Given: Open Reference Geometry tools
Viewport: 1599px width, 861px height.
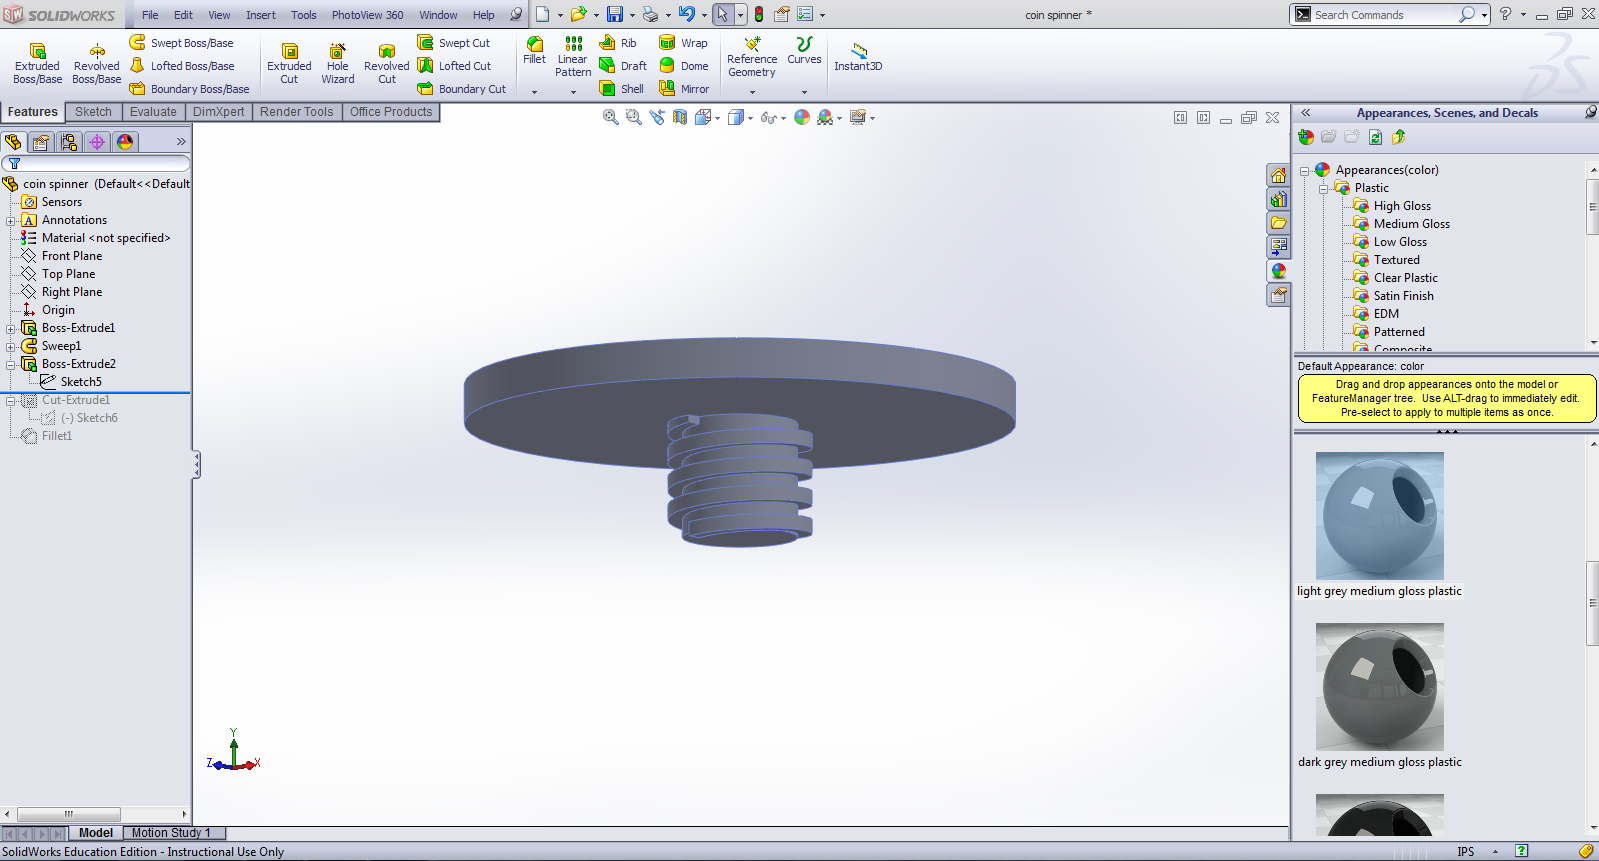Looking at the screenshot, I should 752,57.
